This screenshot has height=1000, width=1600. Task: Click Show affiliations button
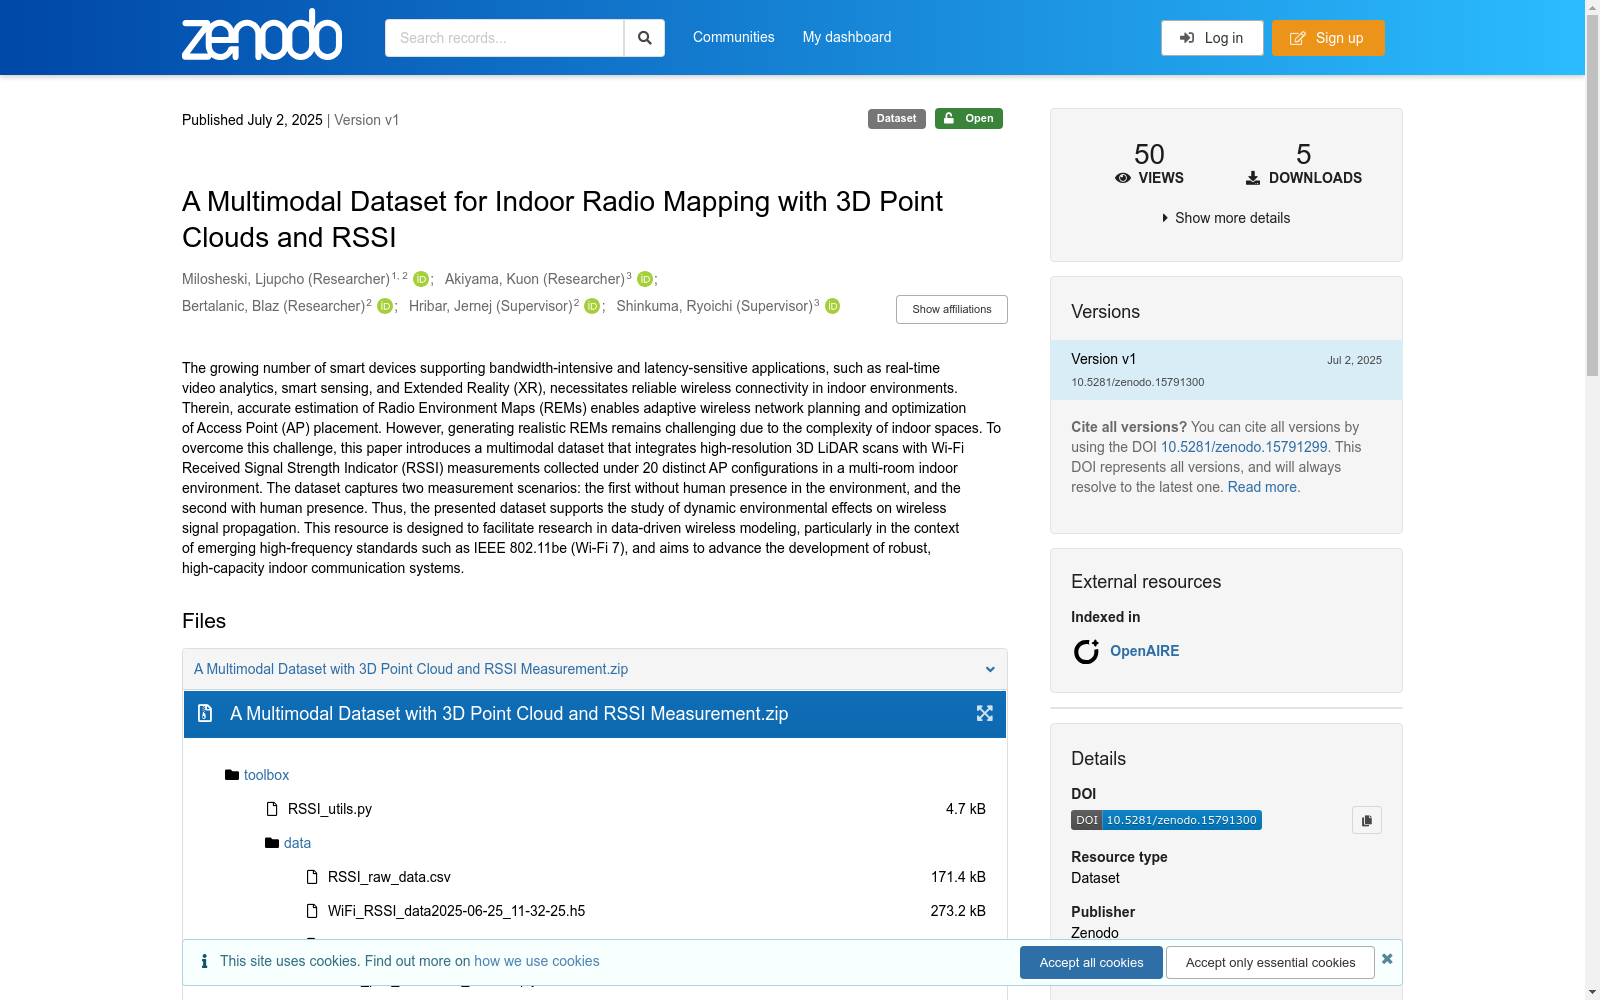952,309
